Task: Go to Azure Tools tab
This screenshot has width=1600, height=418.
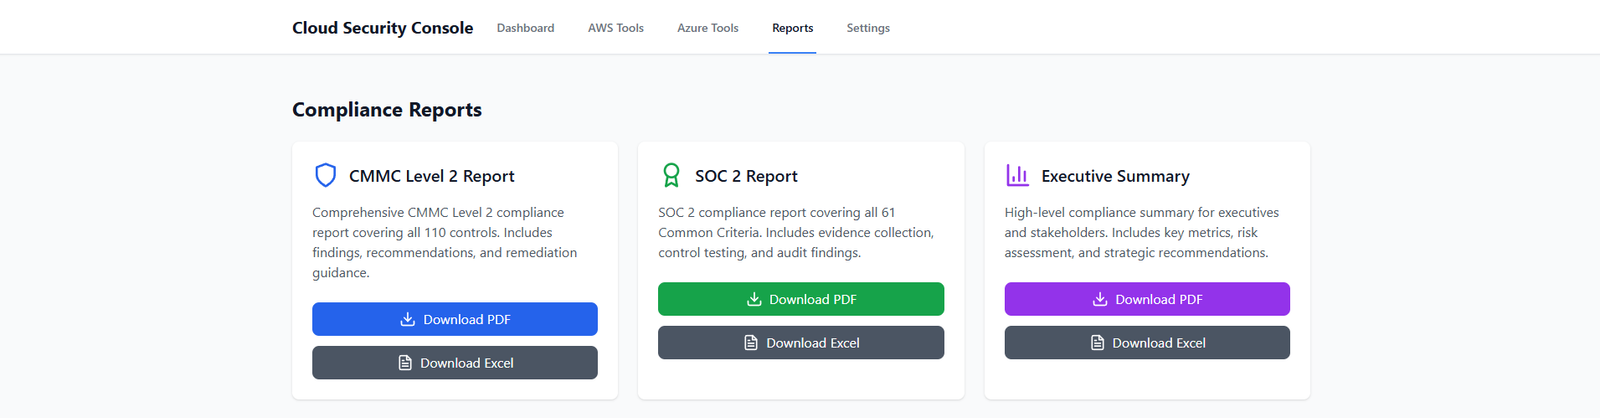Action: click(708, 28)
